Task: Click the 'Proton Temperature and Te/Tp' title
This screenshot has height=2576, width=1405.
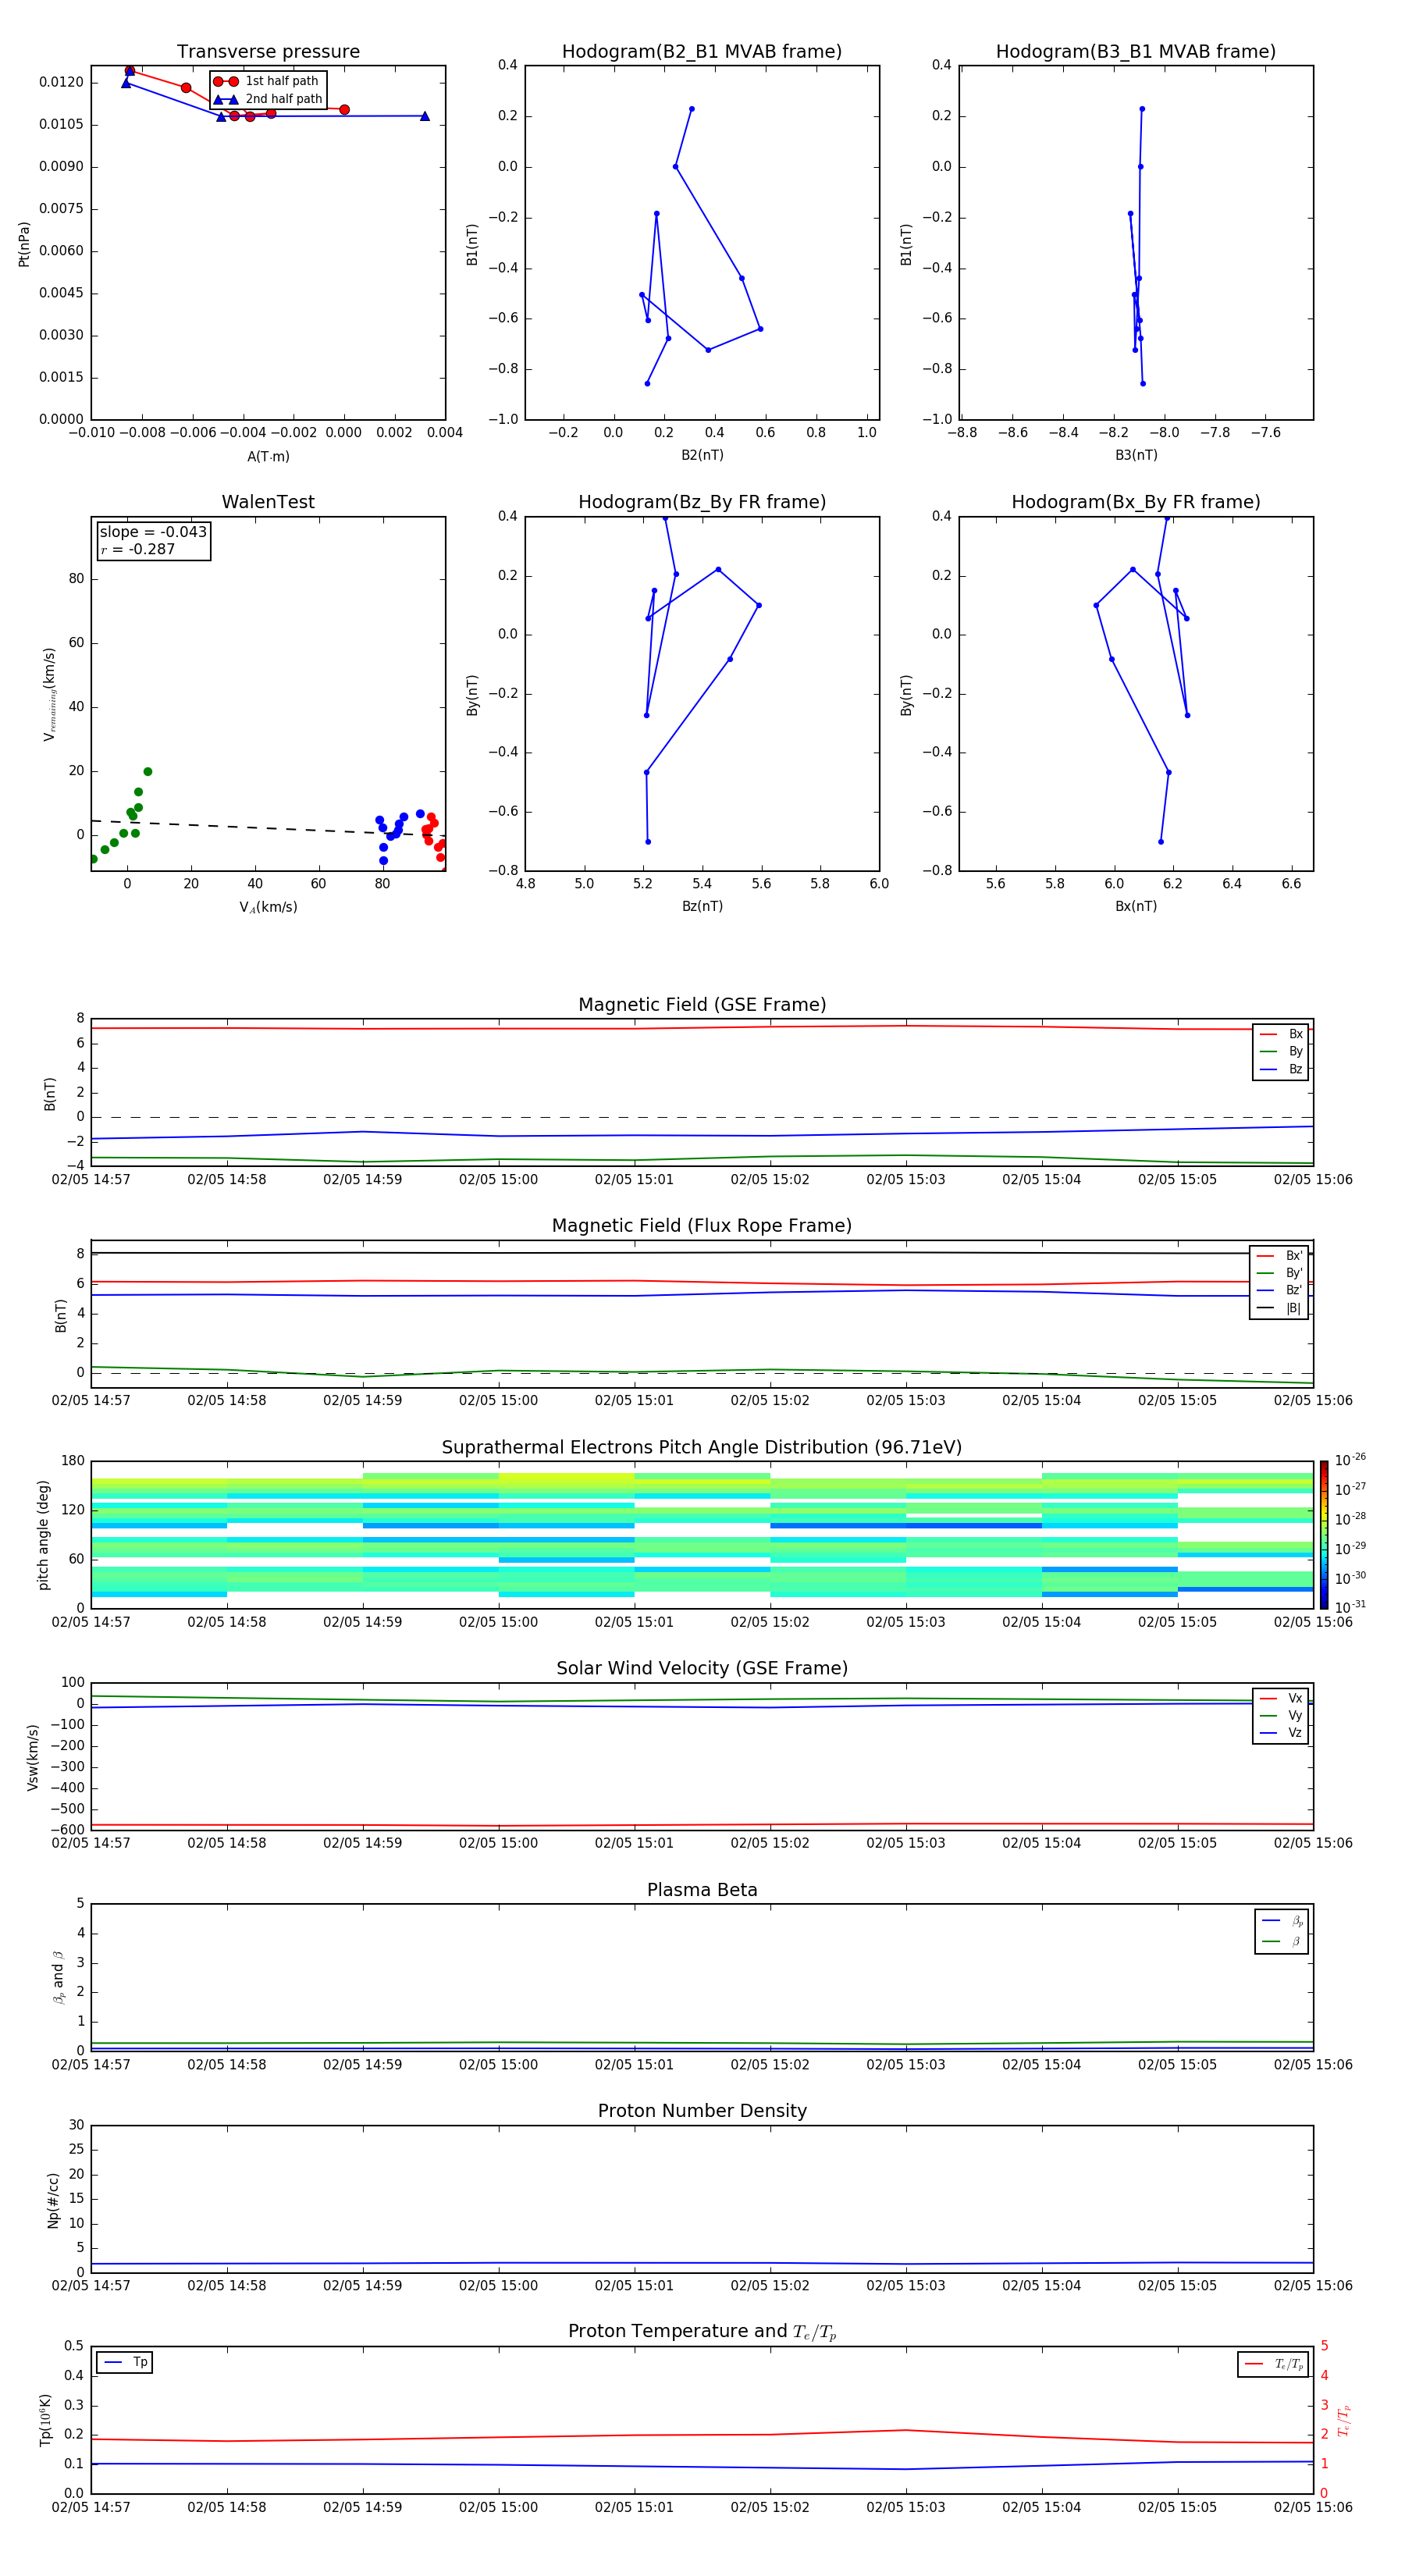Action: click(x=702, y=2331)
